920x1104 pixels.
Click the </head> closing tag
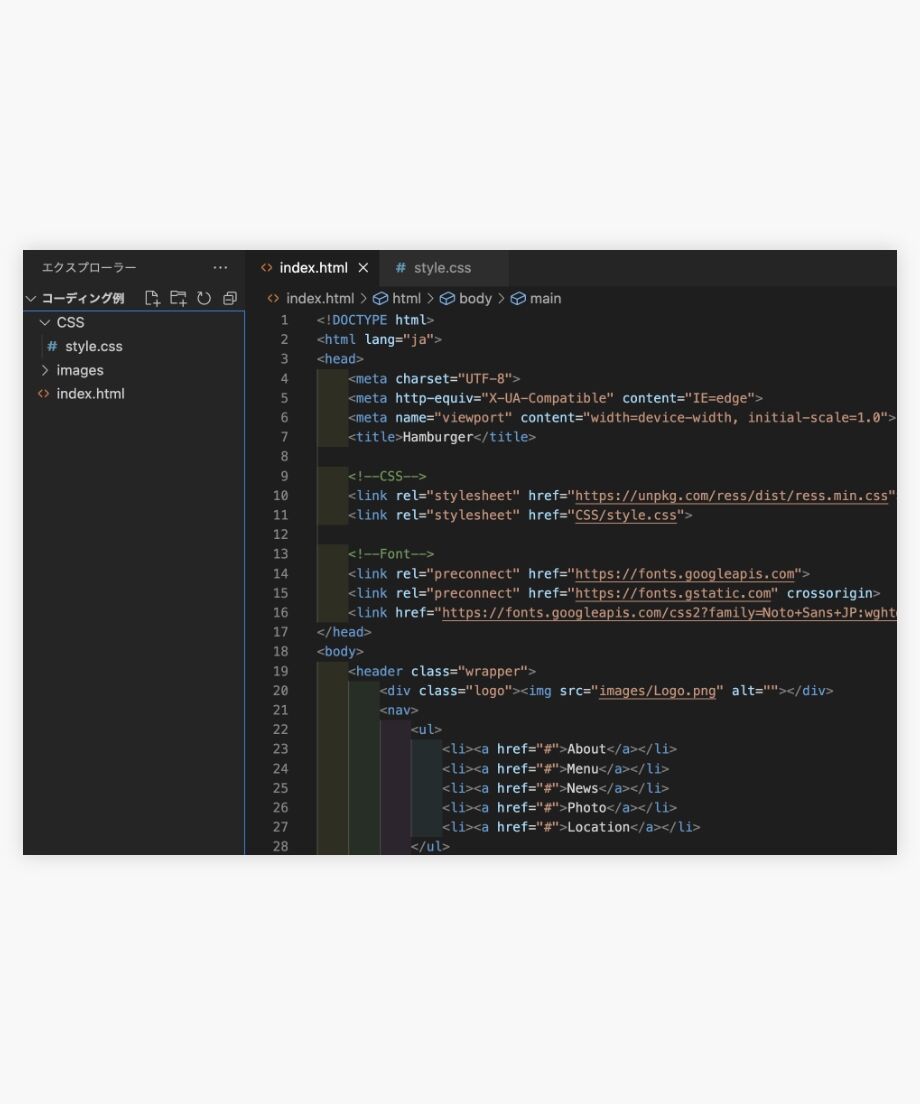pos(344,632)
